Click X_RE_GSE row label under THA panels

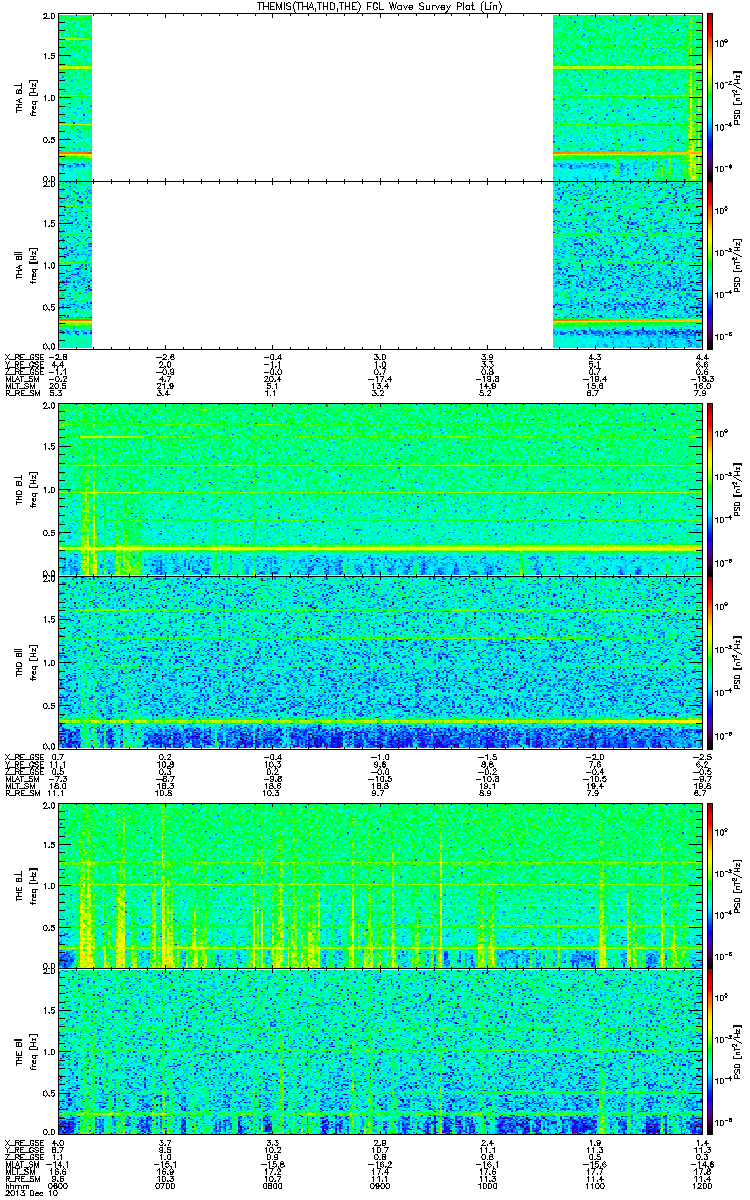click(24, 357)
